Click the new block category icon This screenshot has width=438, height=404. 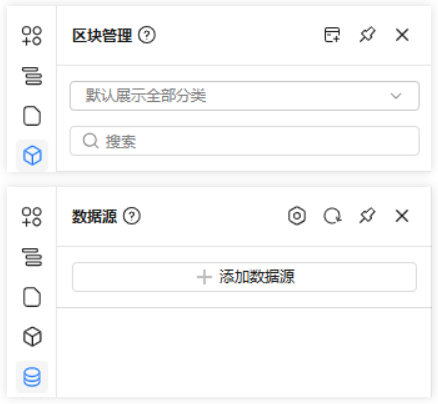click(332, 35)
